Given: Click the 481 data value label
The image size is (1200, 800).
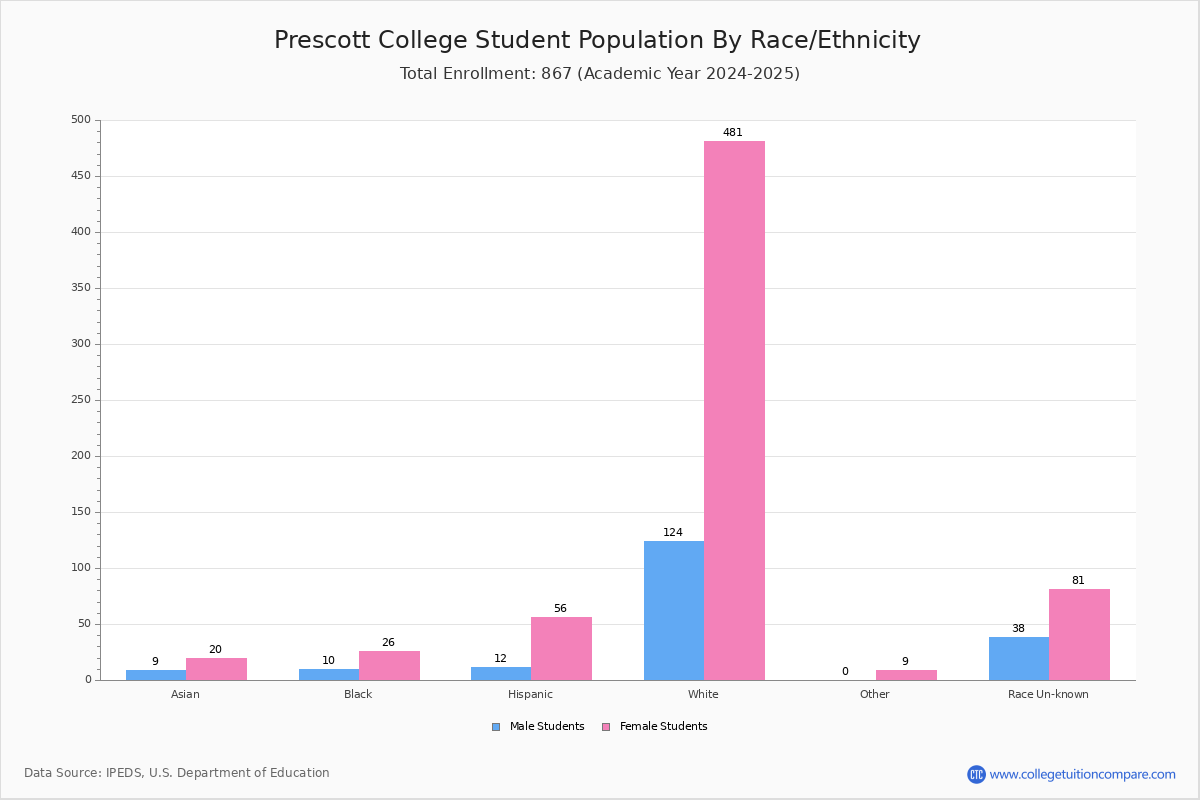Looking at the screenshot, I should [x=733, y=132].
